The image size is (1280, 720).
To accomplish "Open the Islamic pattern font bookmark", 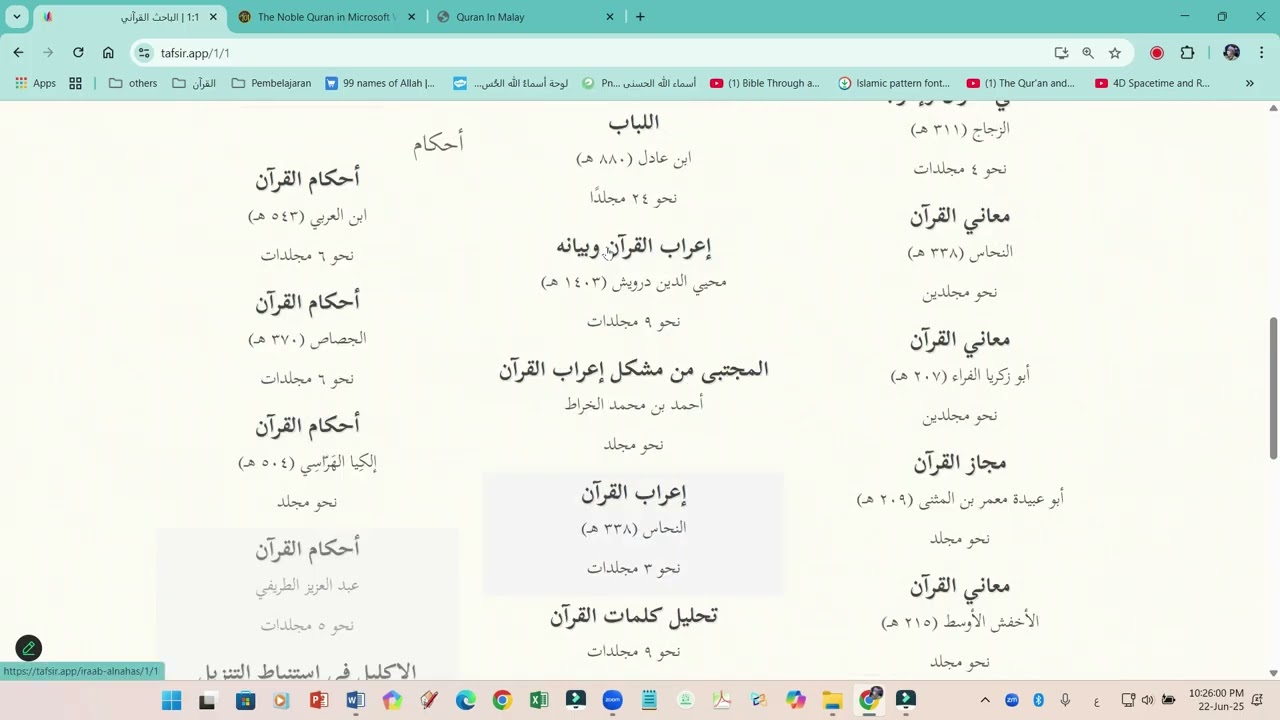I will coord(894,83).
